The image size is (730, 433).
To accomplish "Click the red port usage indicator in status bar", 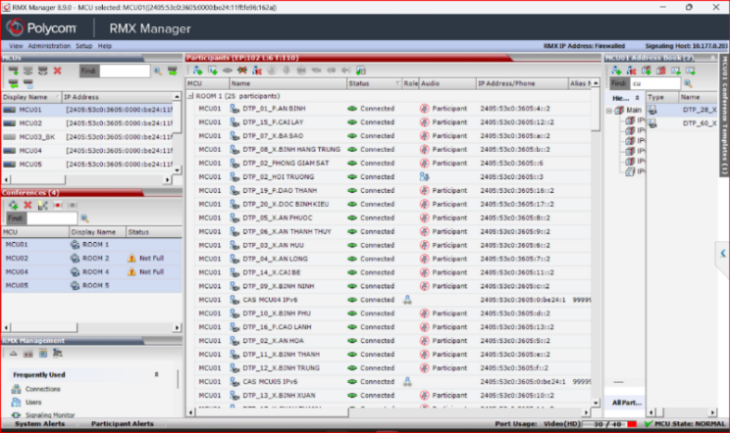I will point(632,424).
